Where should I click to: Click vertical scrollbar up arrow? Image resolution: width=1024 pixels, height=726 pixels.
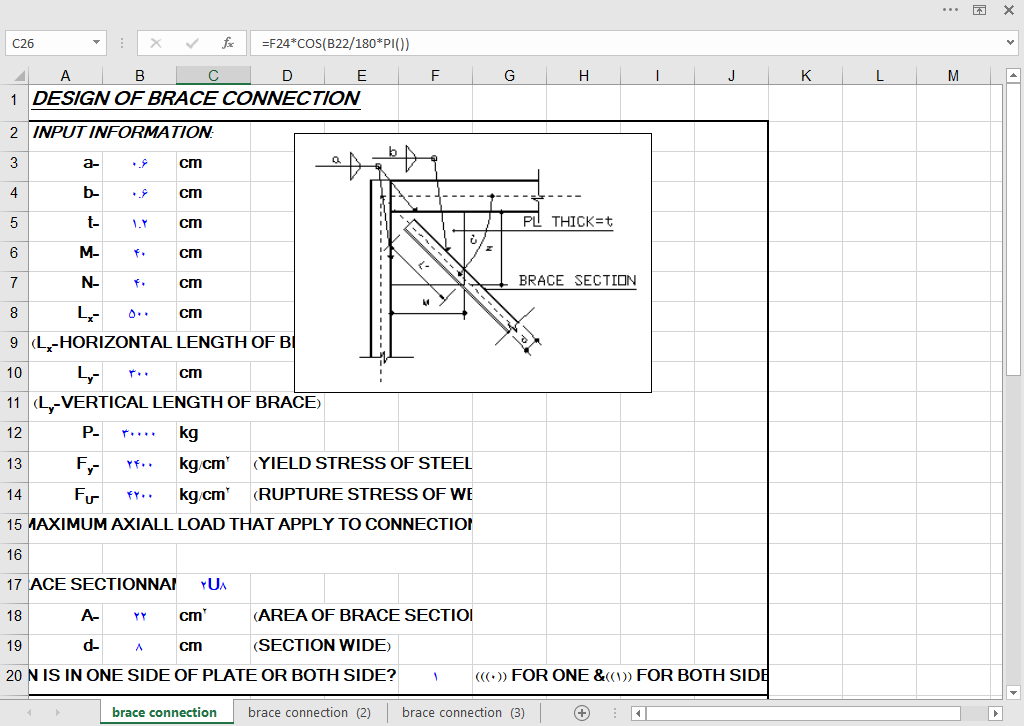coord(1013,76)
